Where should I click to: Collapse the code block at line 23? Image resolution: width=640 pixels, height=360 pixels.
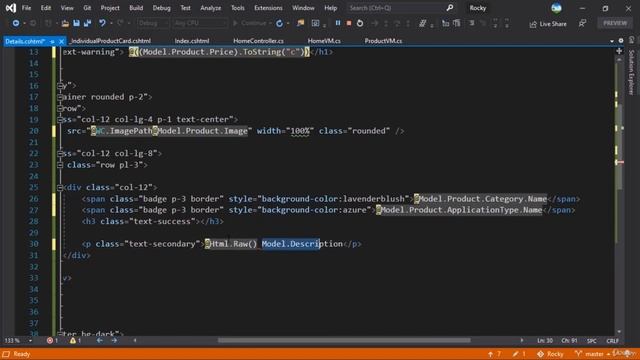coord(60,165)
